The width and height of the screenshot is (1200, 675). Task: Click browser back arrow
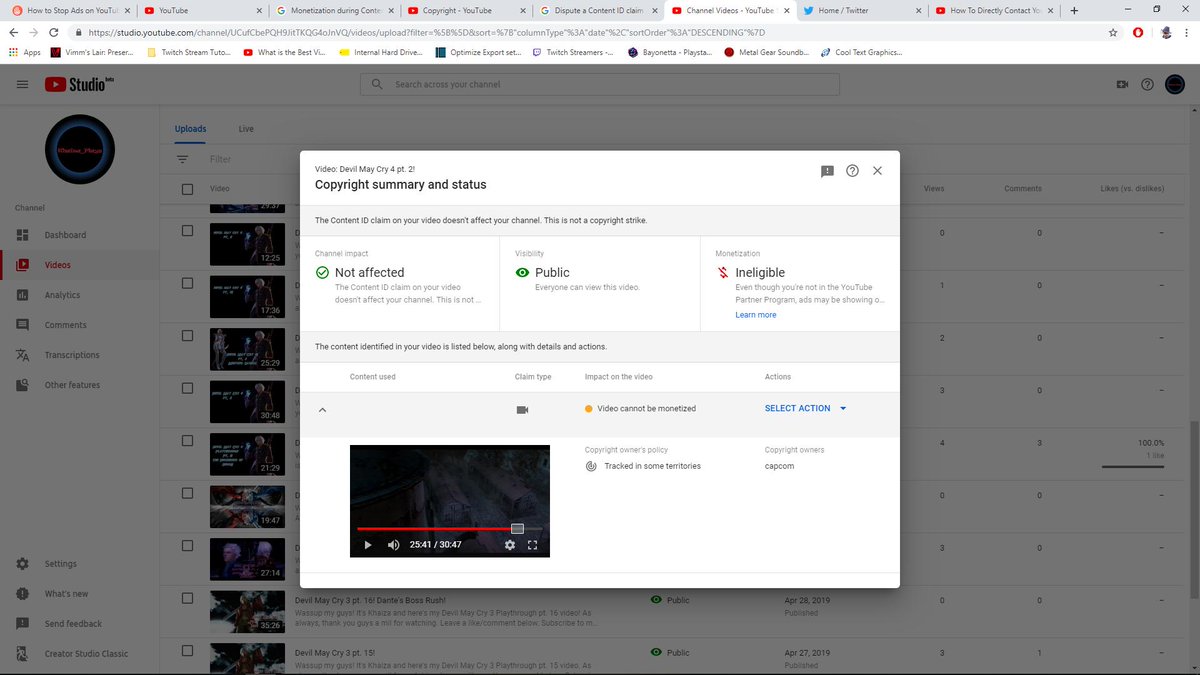(13, 32)
